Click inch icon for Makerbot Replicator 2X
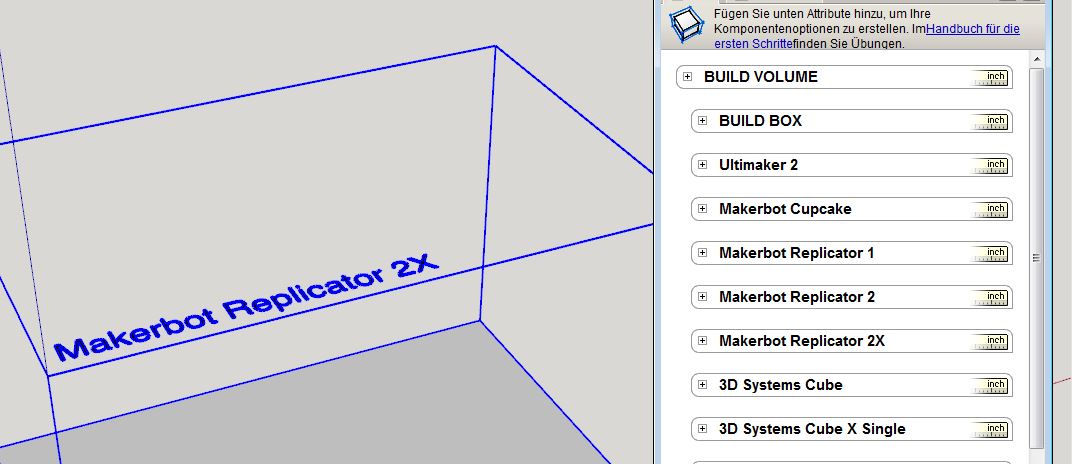This screenshot has height=464, width=1073. [x=992, y=342]
